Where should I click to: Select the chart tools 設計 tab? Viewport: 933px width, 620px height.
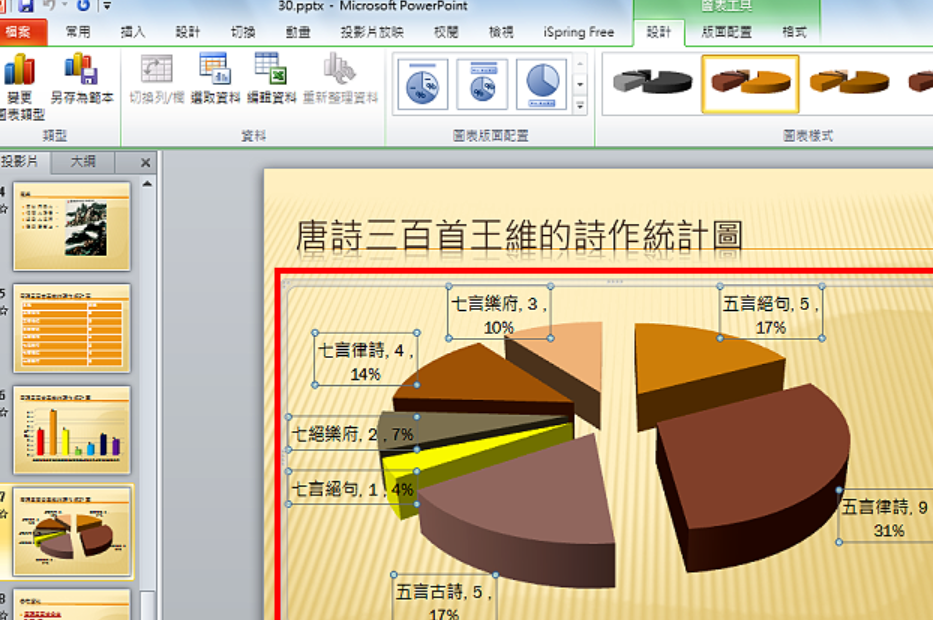[x=659, y=32]
